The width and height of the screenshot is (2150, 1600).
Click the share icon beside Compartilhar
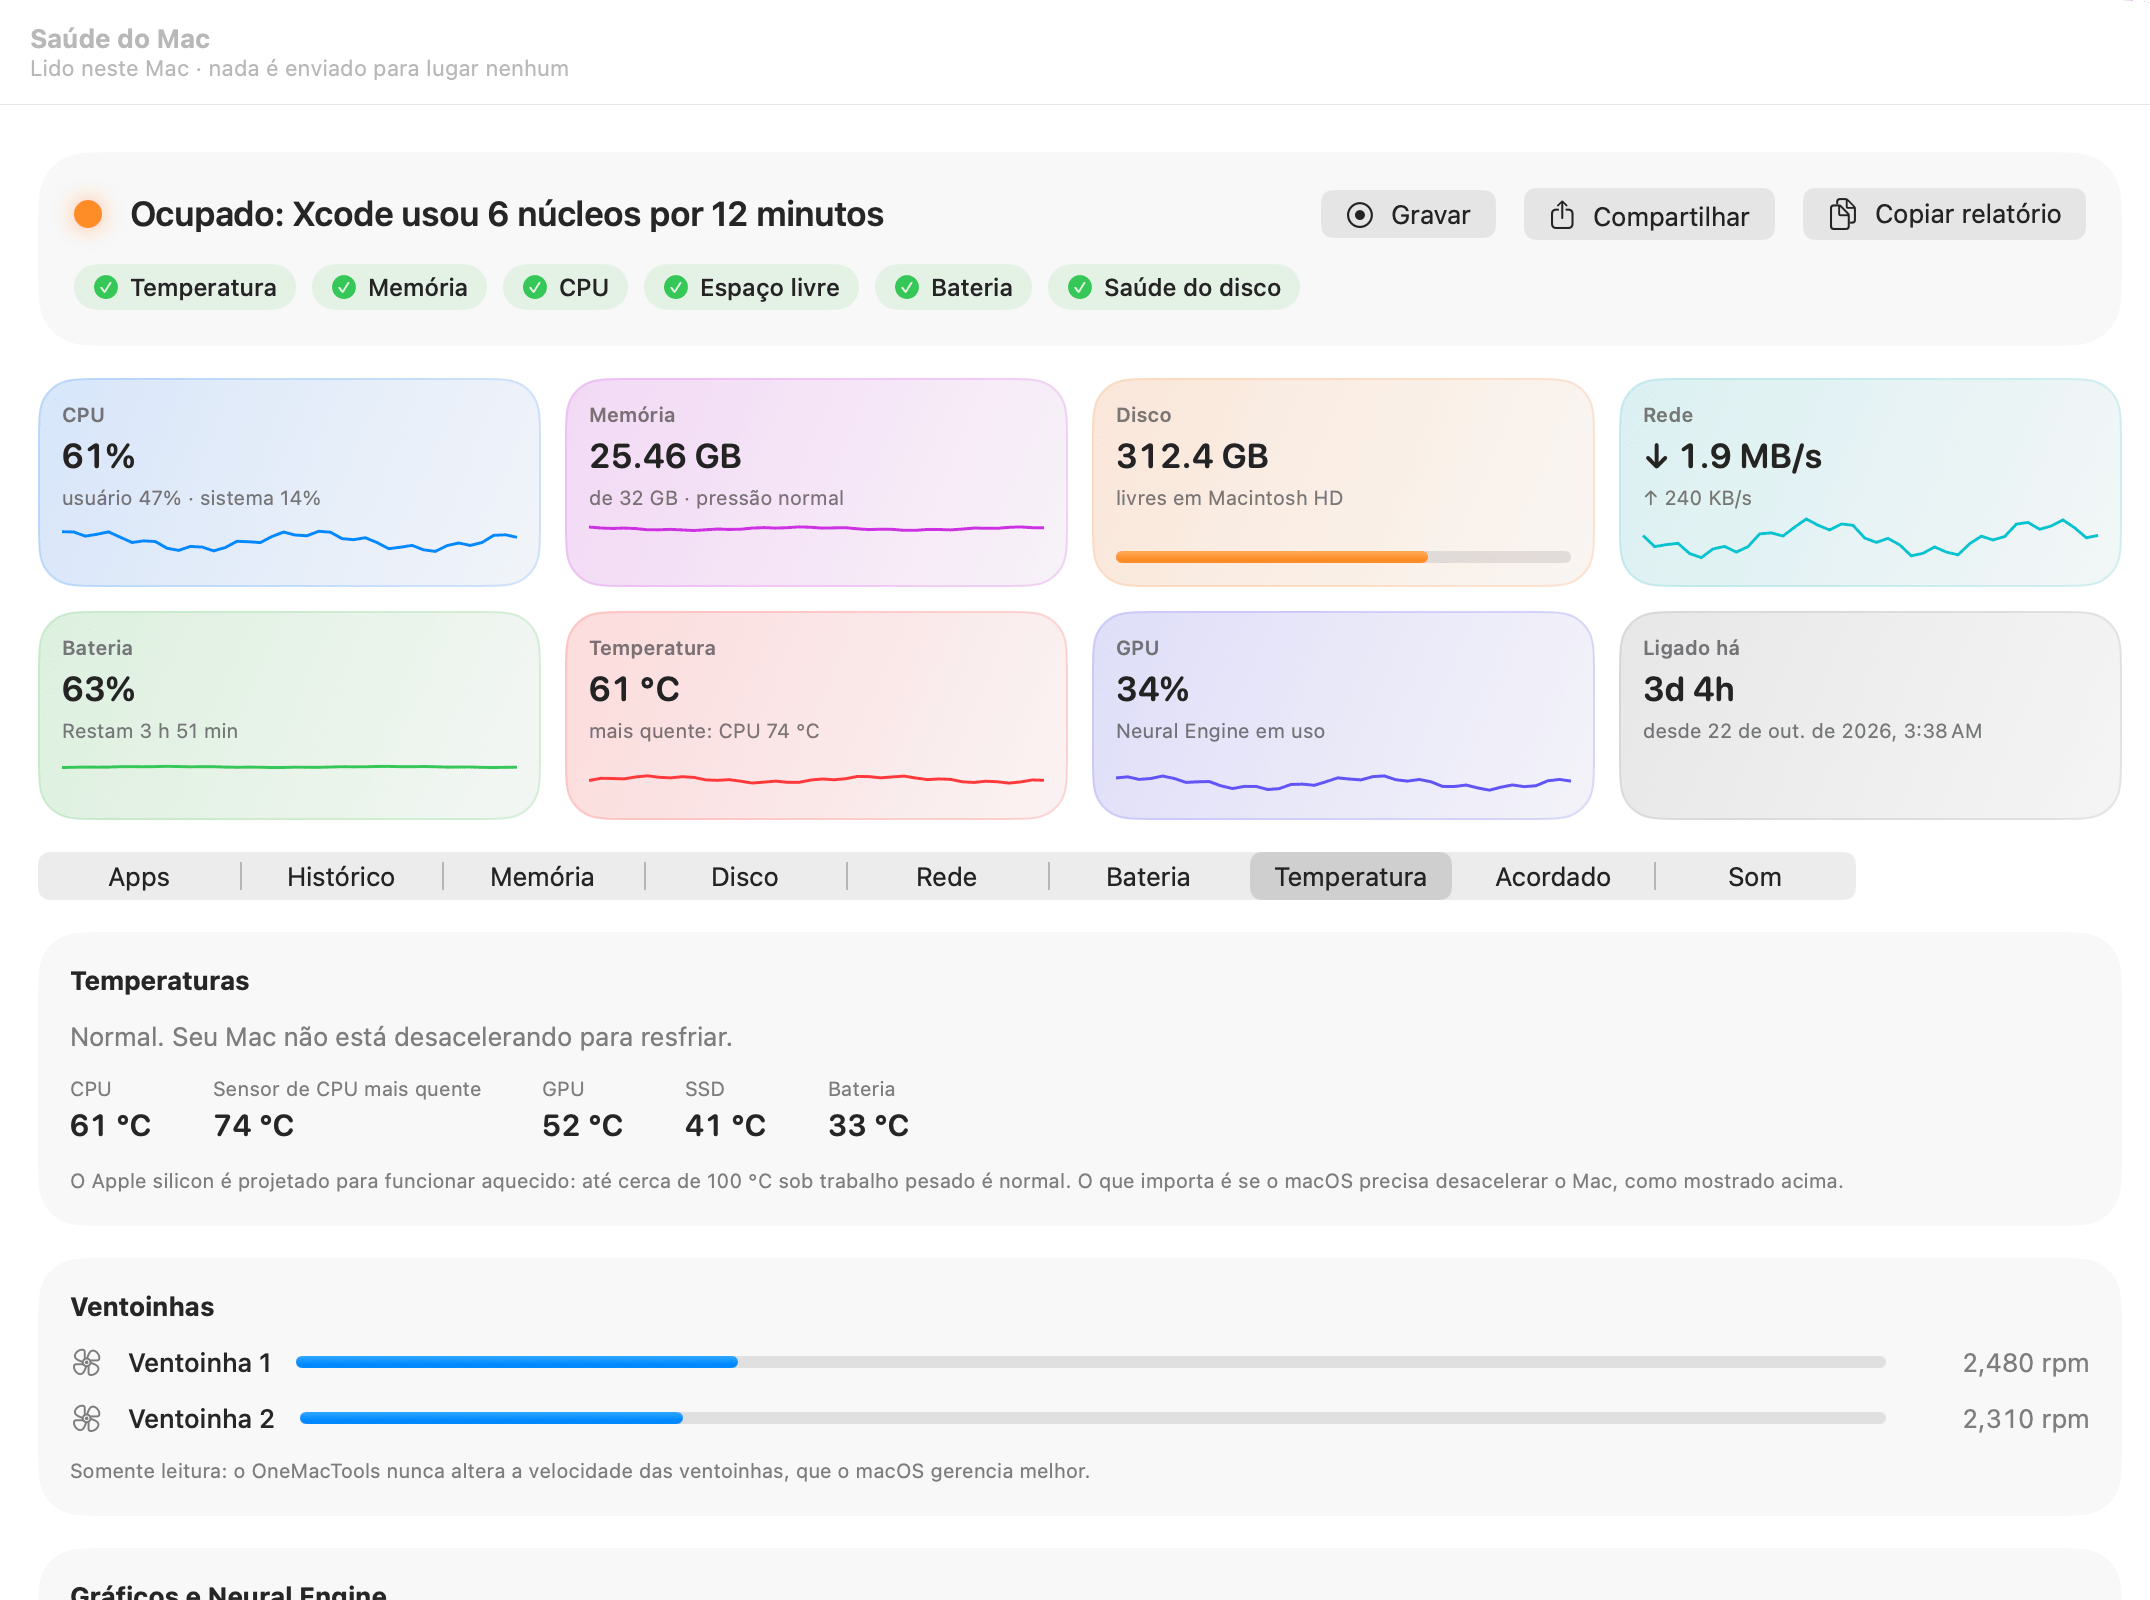(x=1562, y=215)
